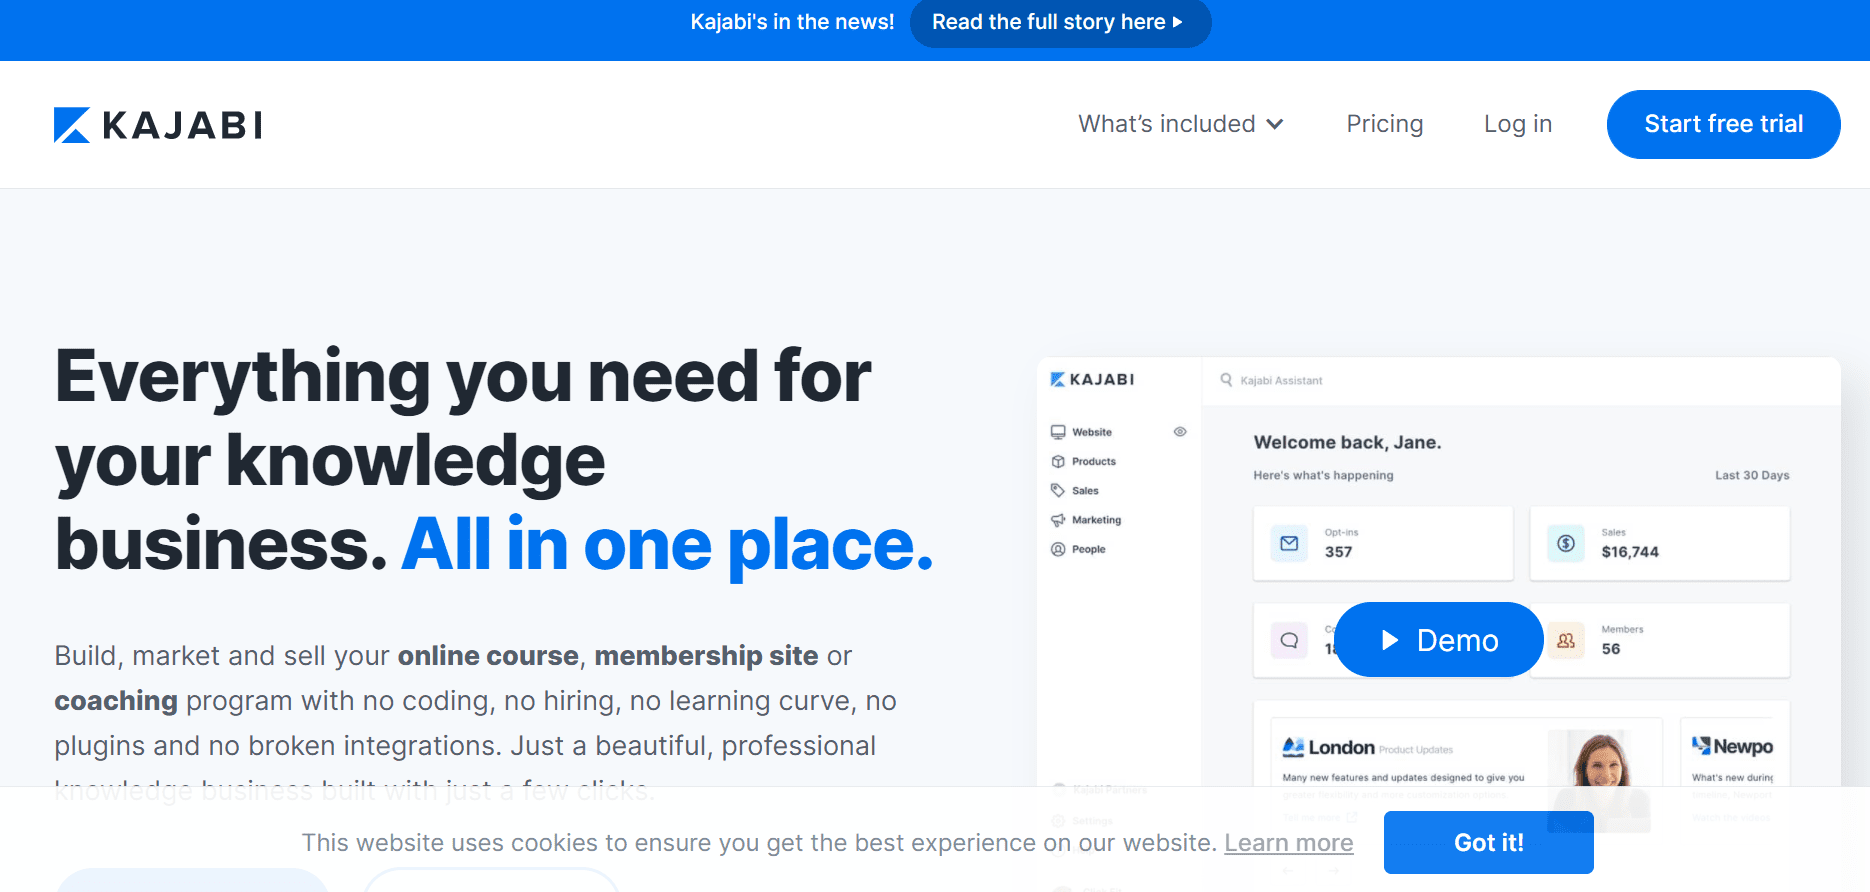Open the Learn more cookie link
This screenshot has height=892, width=1870.
tap(1288, 843)
